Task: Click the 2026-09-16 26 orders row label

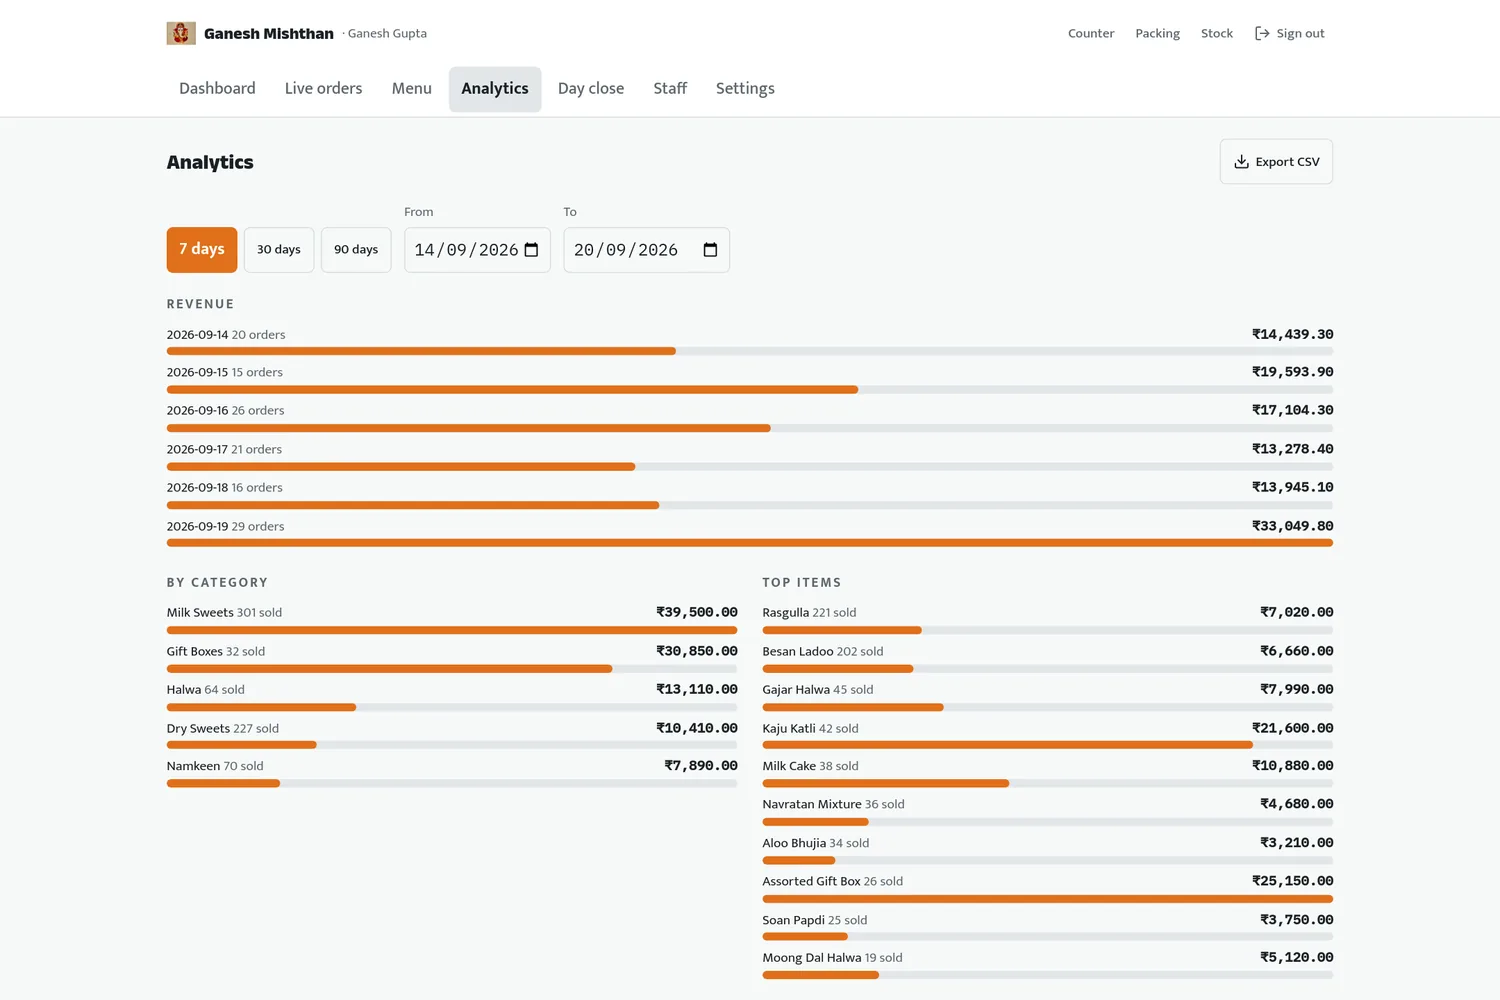Action: click(x=226, y=411)
